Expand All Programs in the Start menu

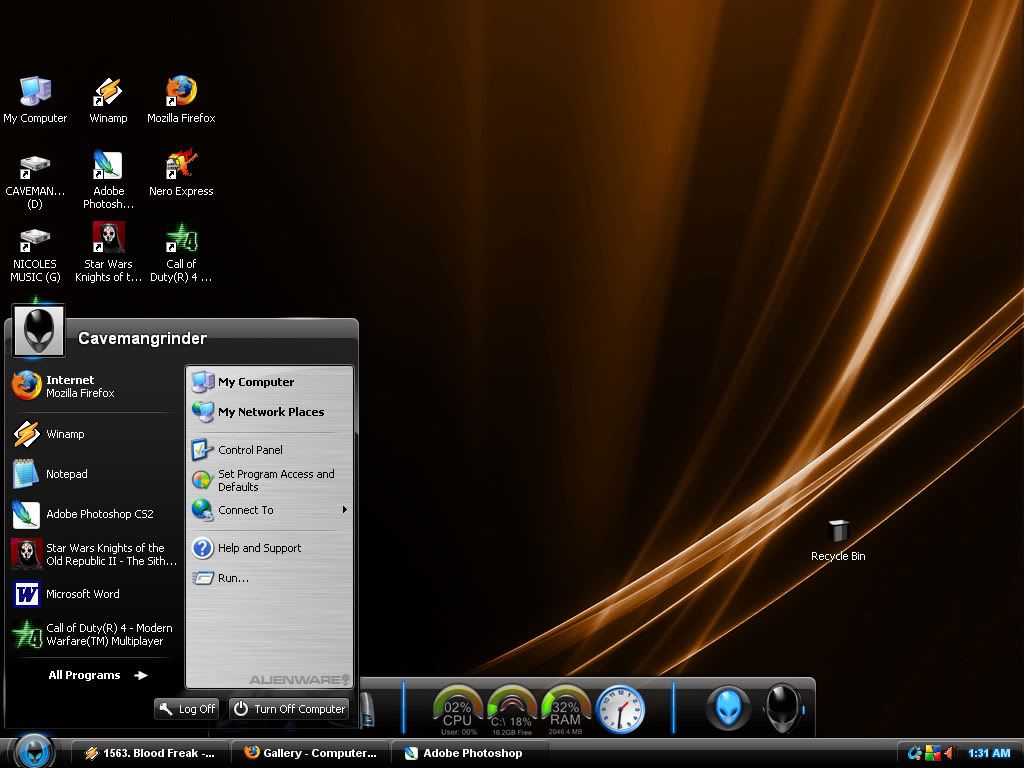(98, 675)
